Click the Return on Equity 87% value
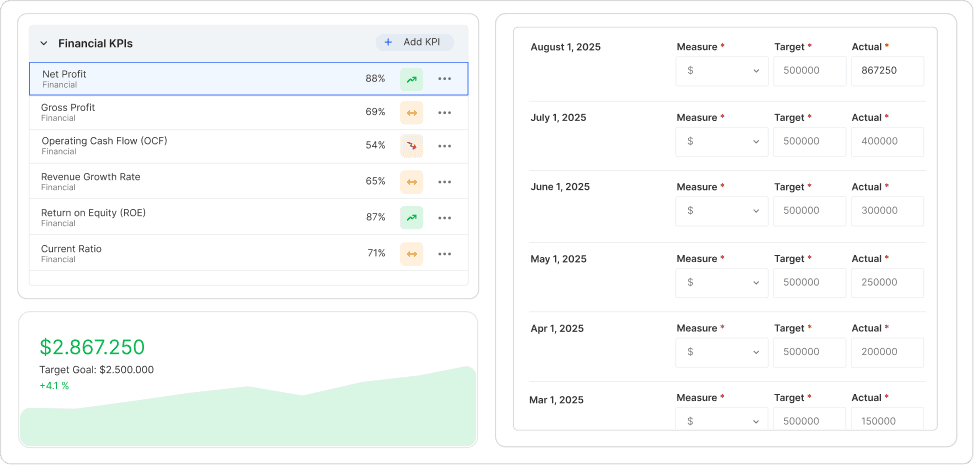Viewport: 974px width, 465px height. 375,217
